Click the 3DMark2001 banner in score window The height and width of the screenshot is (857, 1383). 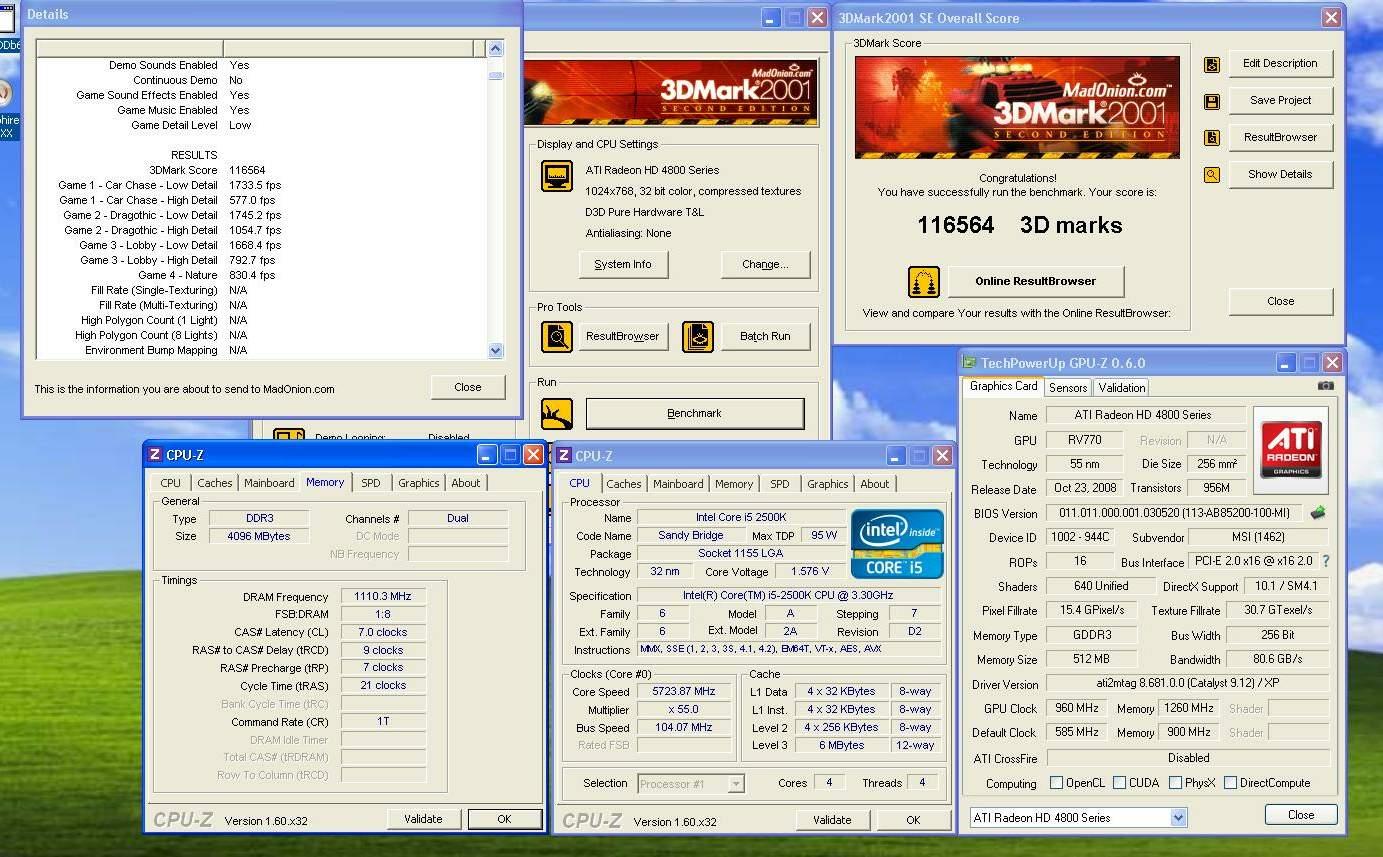click(1017, 107)
